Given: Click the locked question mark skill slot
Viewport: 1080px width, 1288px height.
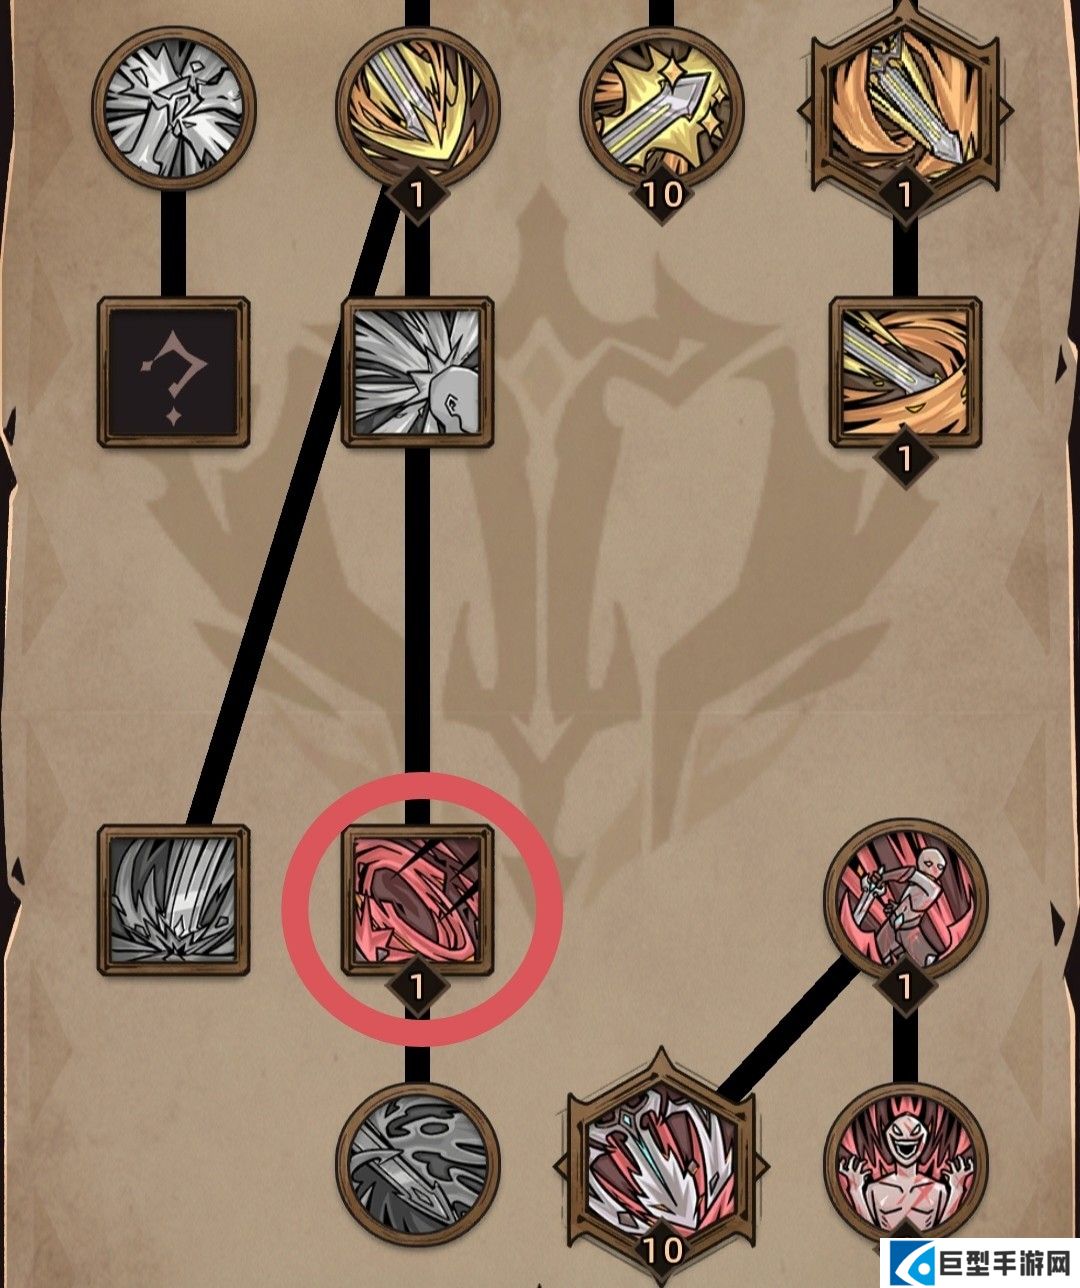Looking at the screenshot, I should point(173,372).
